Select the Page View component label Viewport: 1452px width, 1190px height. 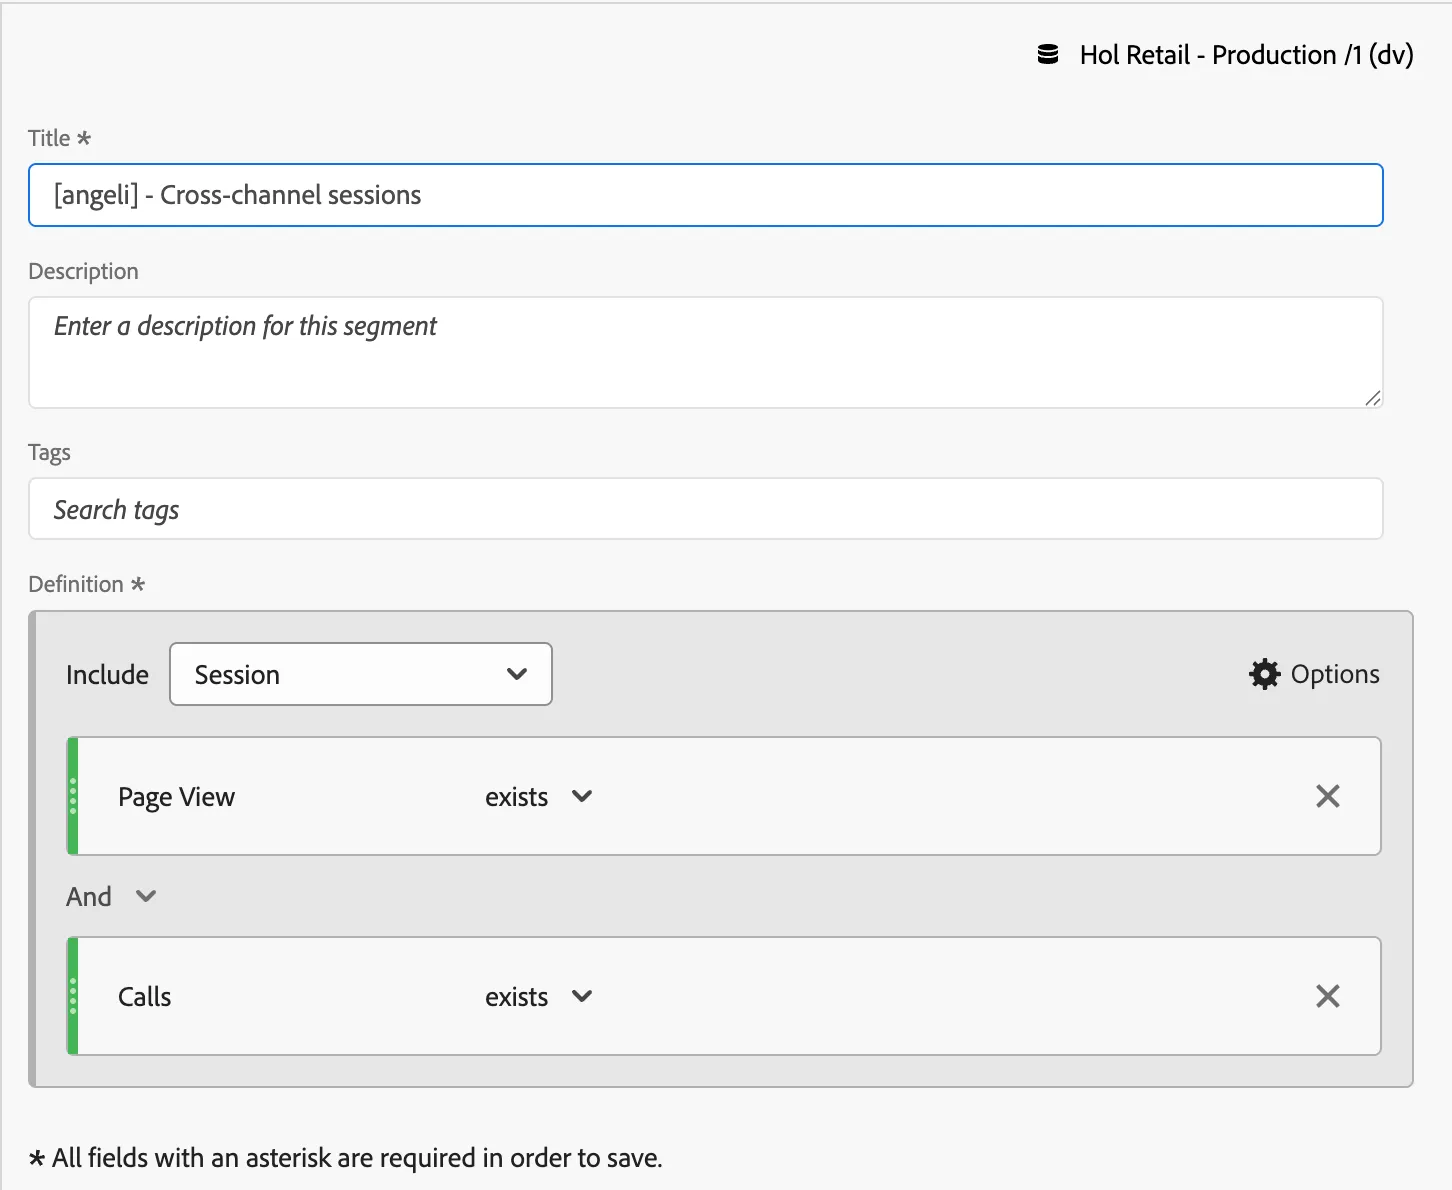click(176, 797)
